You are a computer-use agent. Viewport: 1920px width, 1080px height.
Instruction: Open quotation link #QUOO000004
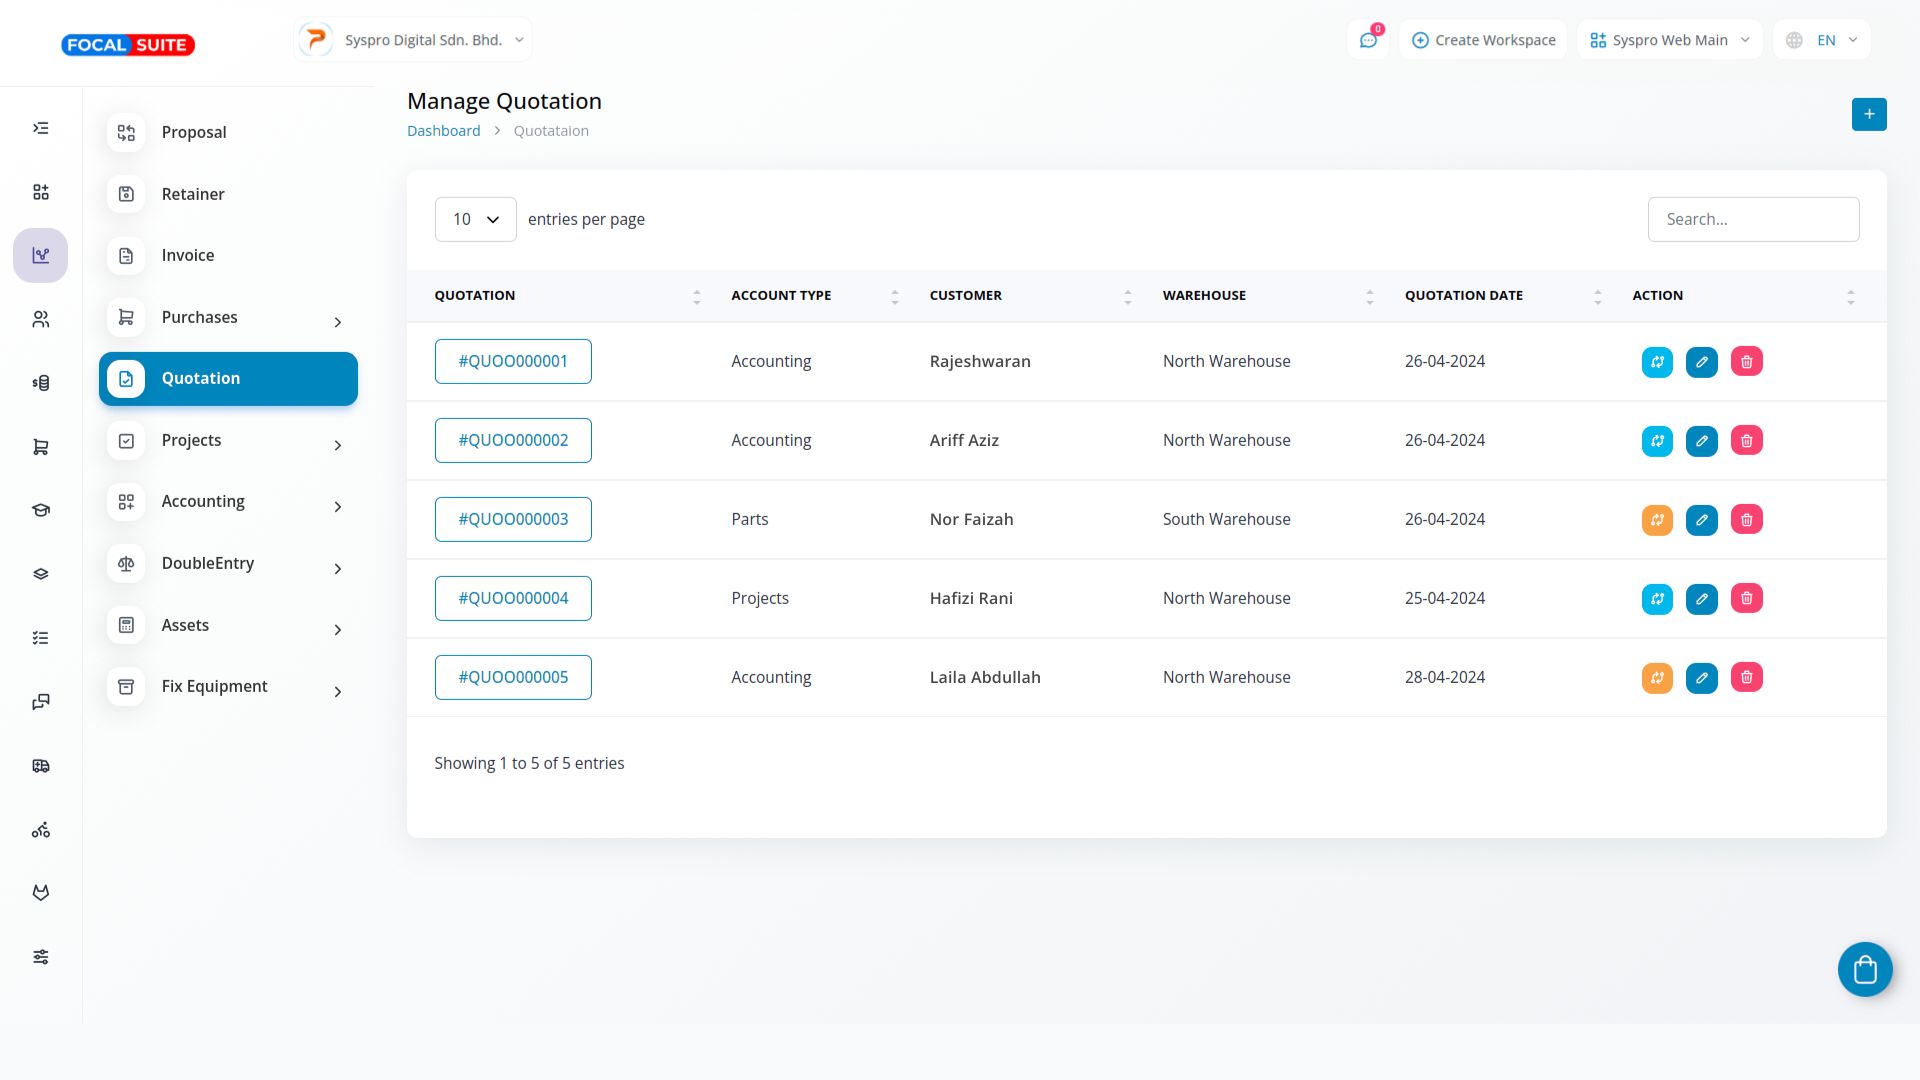click(513, 599)
